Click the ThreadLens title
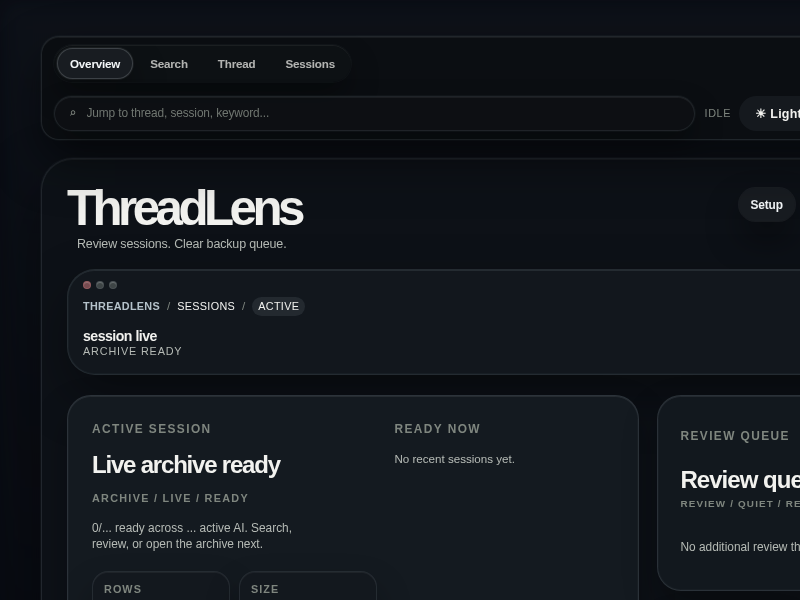 [185, 208]
